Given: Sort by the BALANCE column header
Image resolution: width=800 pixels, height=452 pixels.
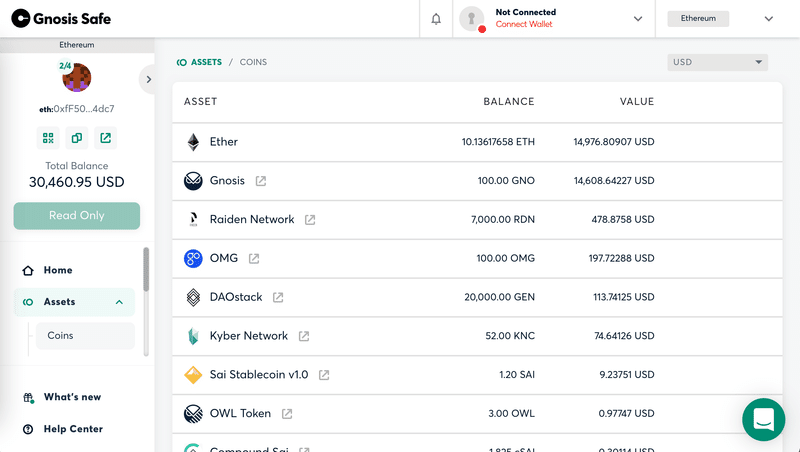Looking at the screenshot, I should (x=509, y=102).
